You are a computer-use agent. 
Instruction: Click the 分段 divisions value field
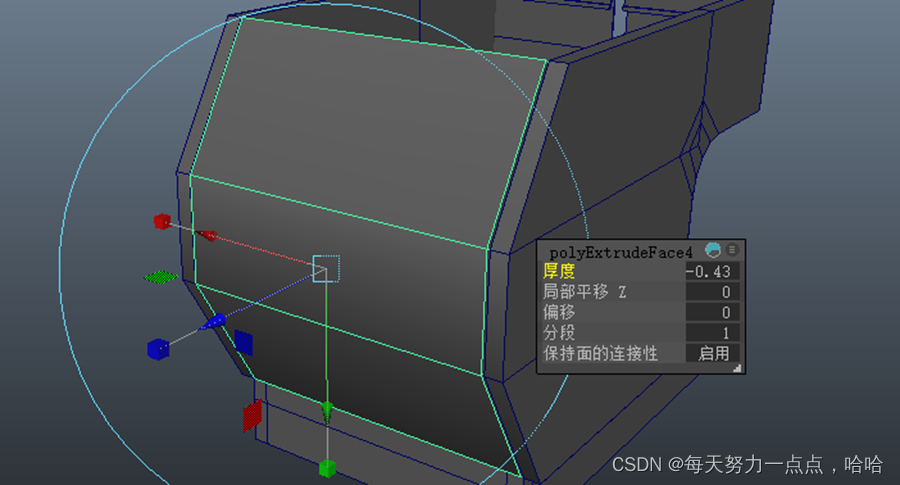712,333
